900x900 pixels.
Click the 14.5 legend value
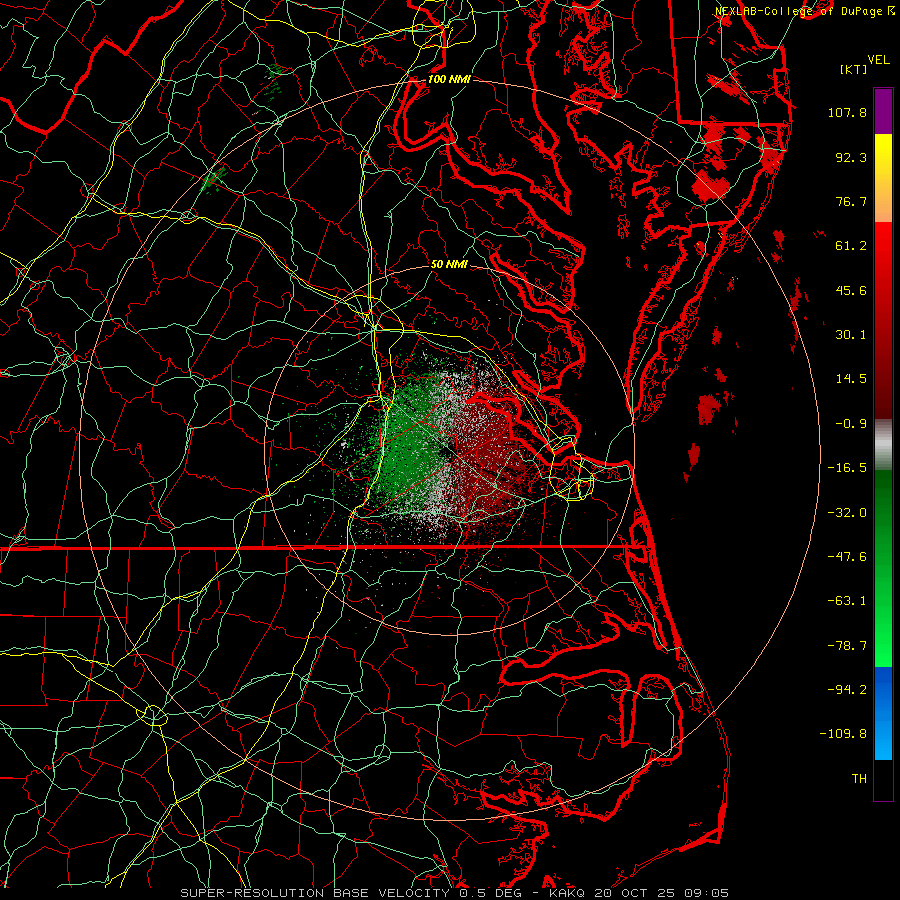tap(851, 379)
